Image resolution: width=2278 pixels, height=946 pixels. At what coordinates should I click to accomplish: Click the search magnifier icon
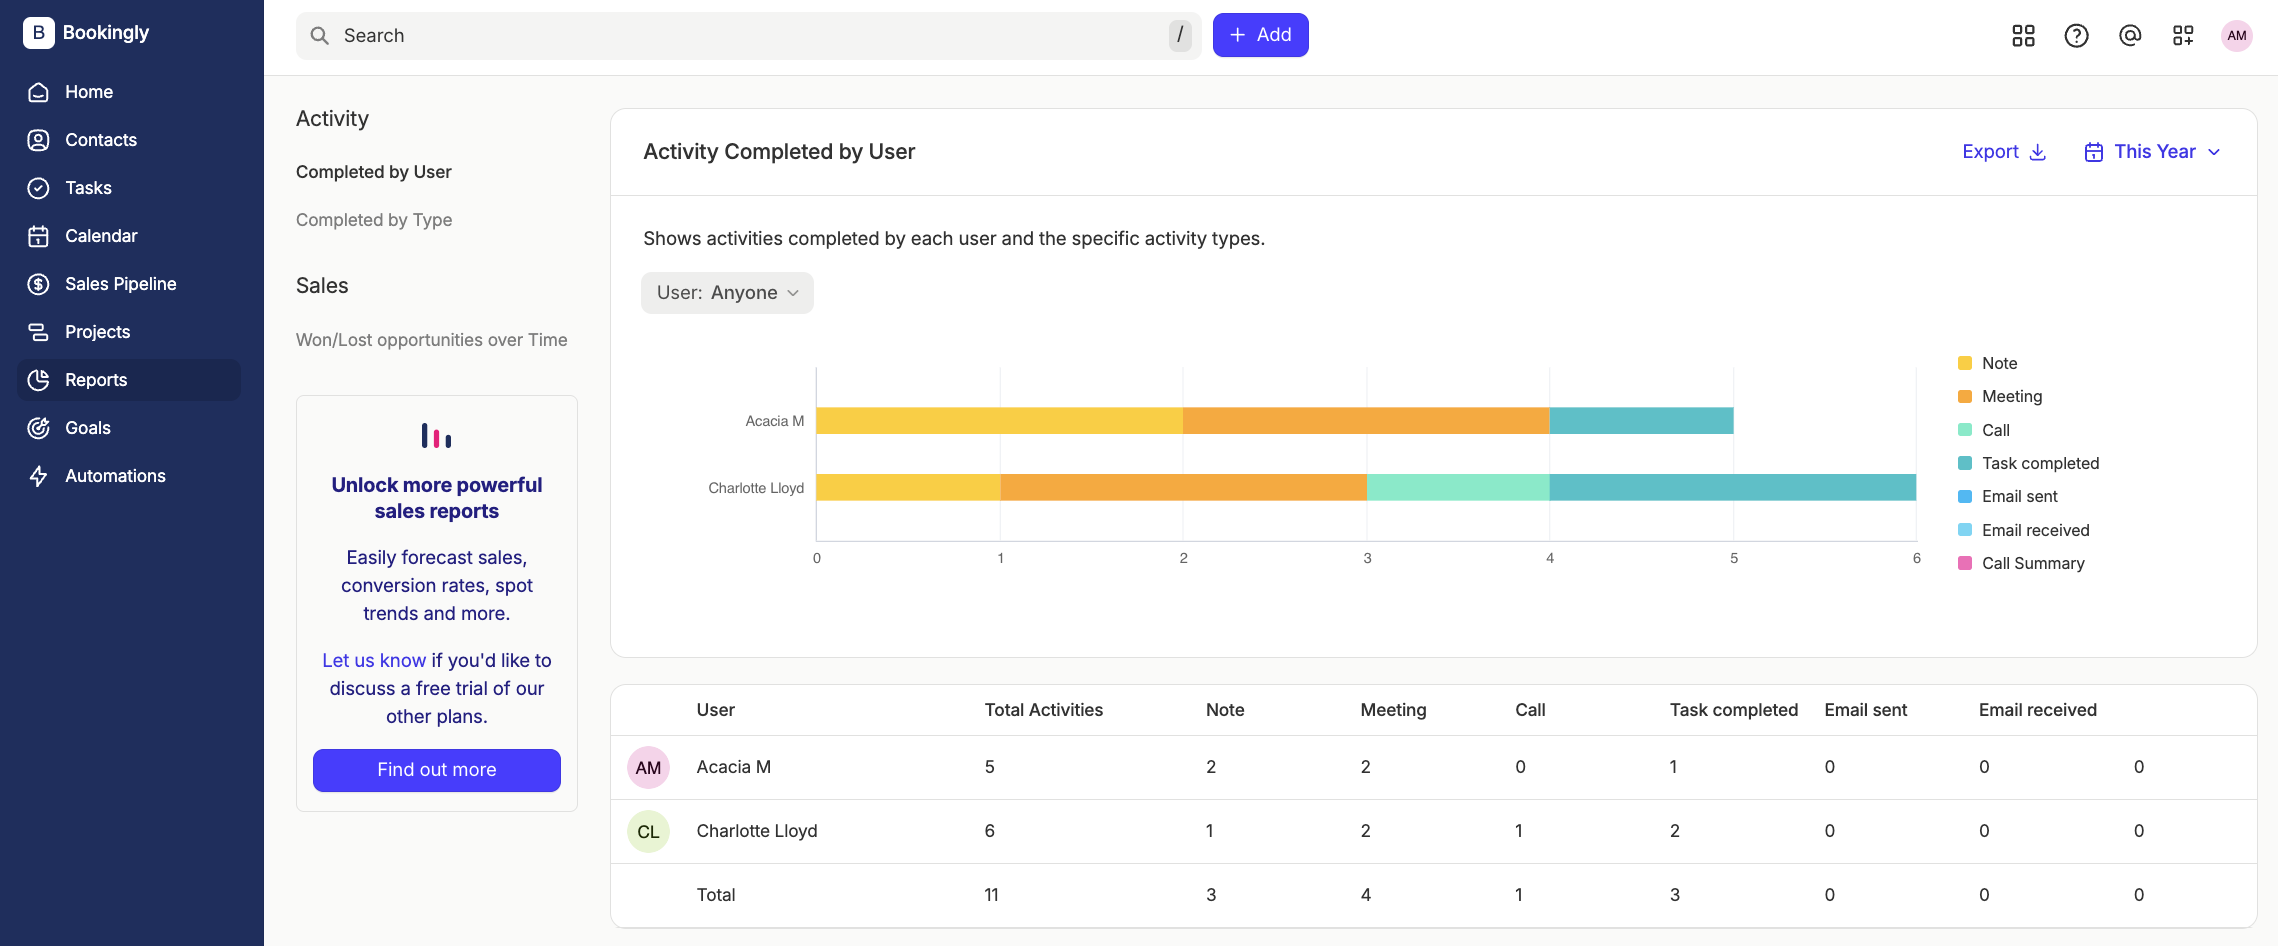coord(320,36)
